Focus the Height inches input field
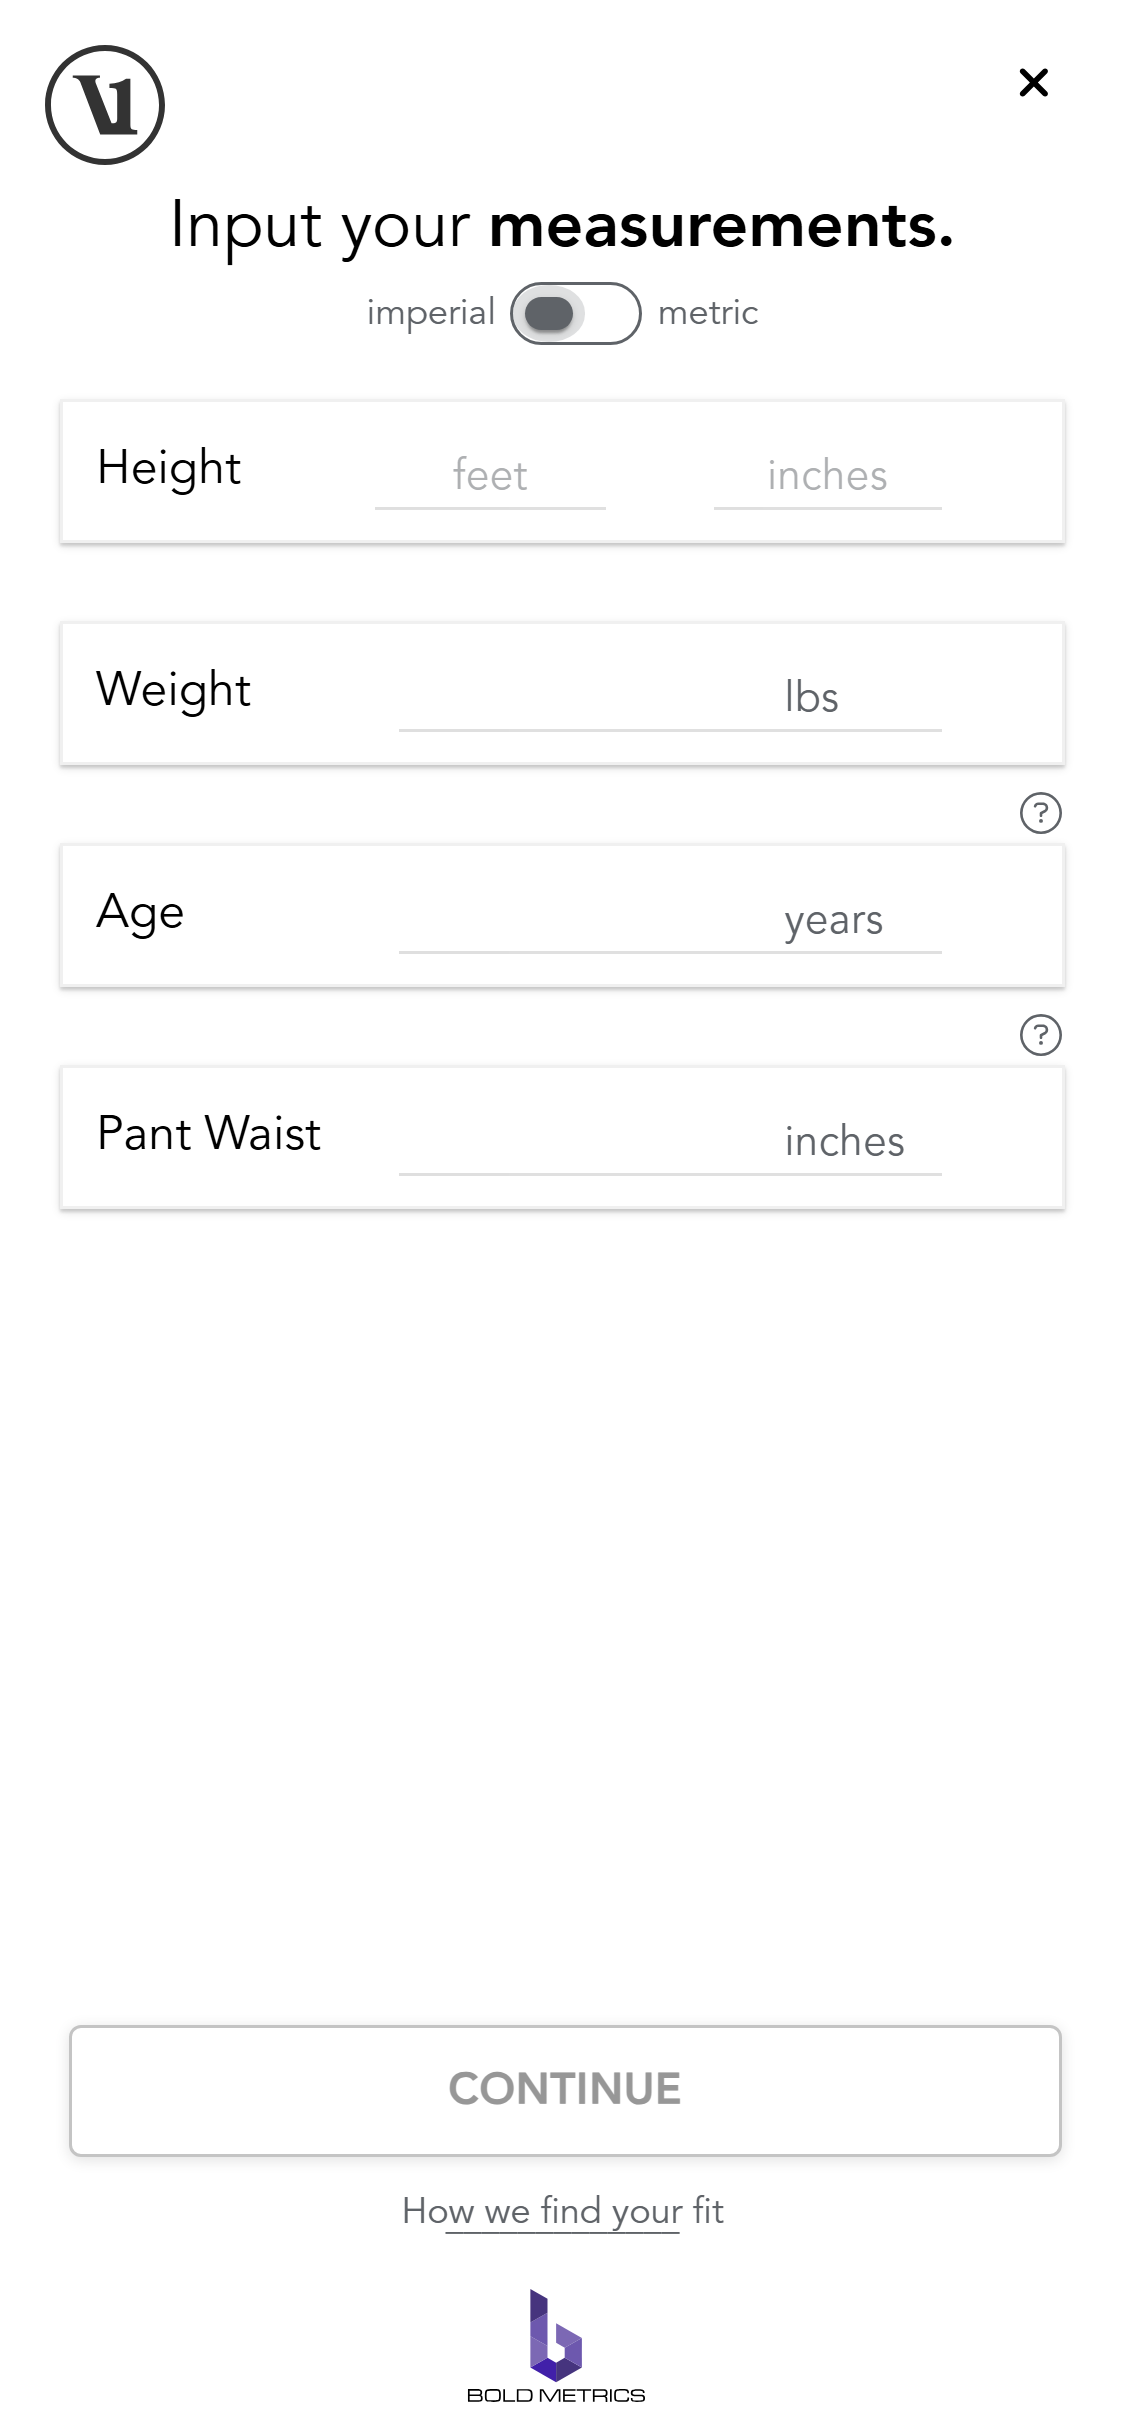The image size is (1125, 2436). pyautogui.click(x=827, y=475)
